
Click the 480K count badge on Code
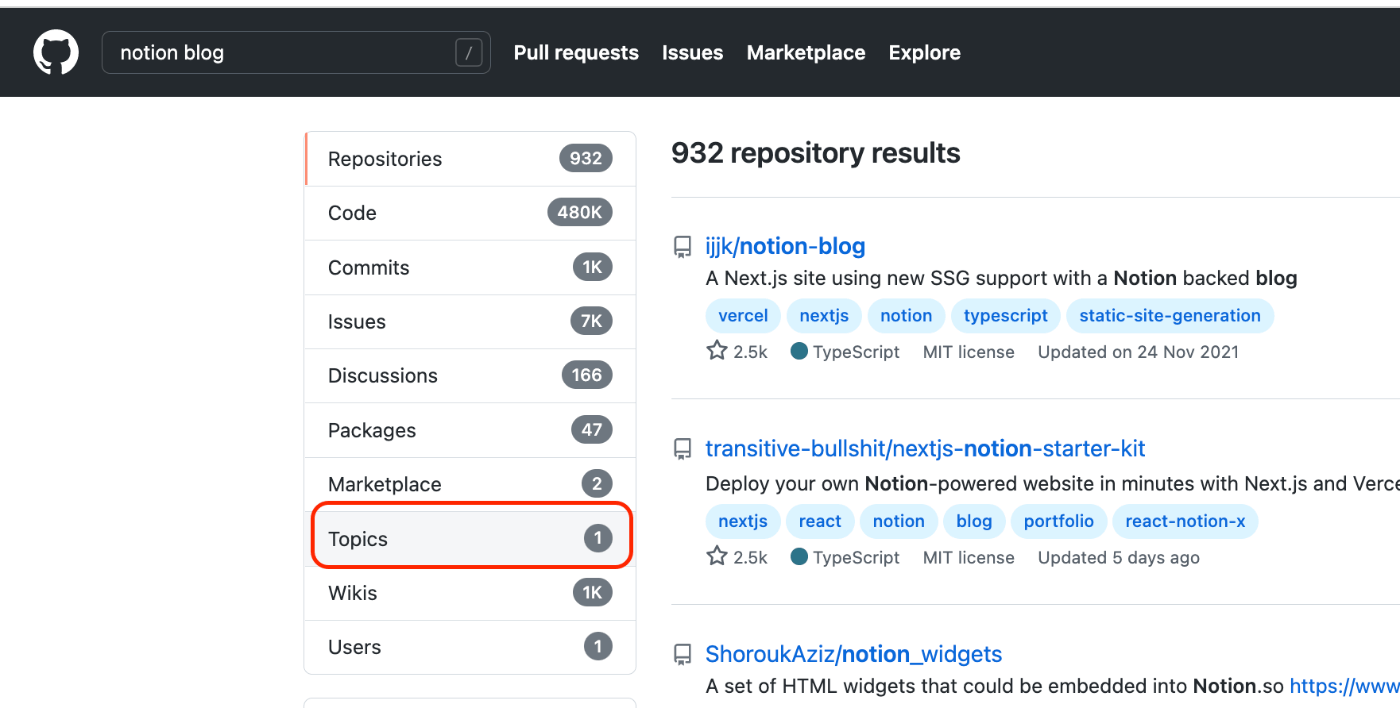580,212
